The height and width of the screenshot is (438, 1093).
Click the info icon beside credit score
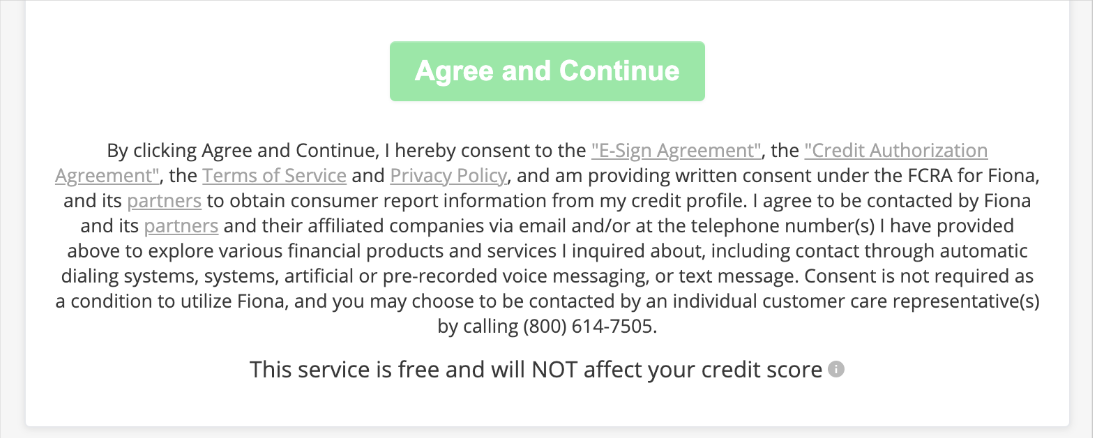coord(837,370)
